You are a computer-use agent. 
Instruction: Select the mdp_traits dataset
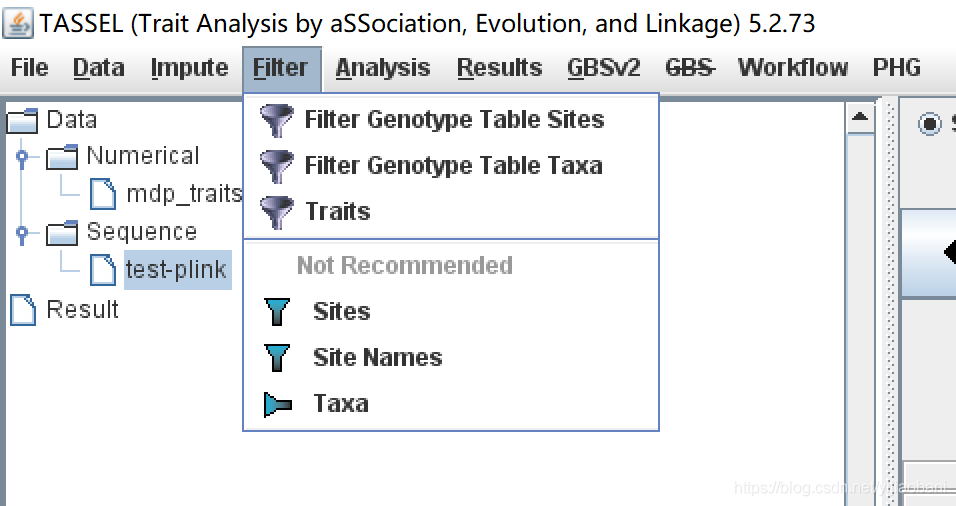[184, 193]
